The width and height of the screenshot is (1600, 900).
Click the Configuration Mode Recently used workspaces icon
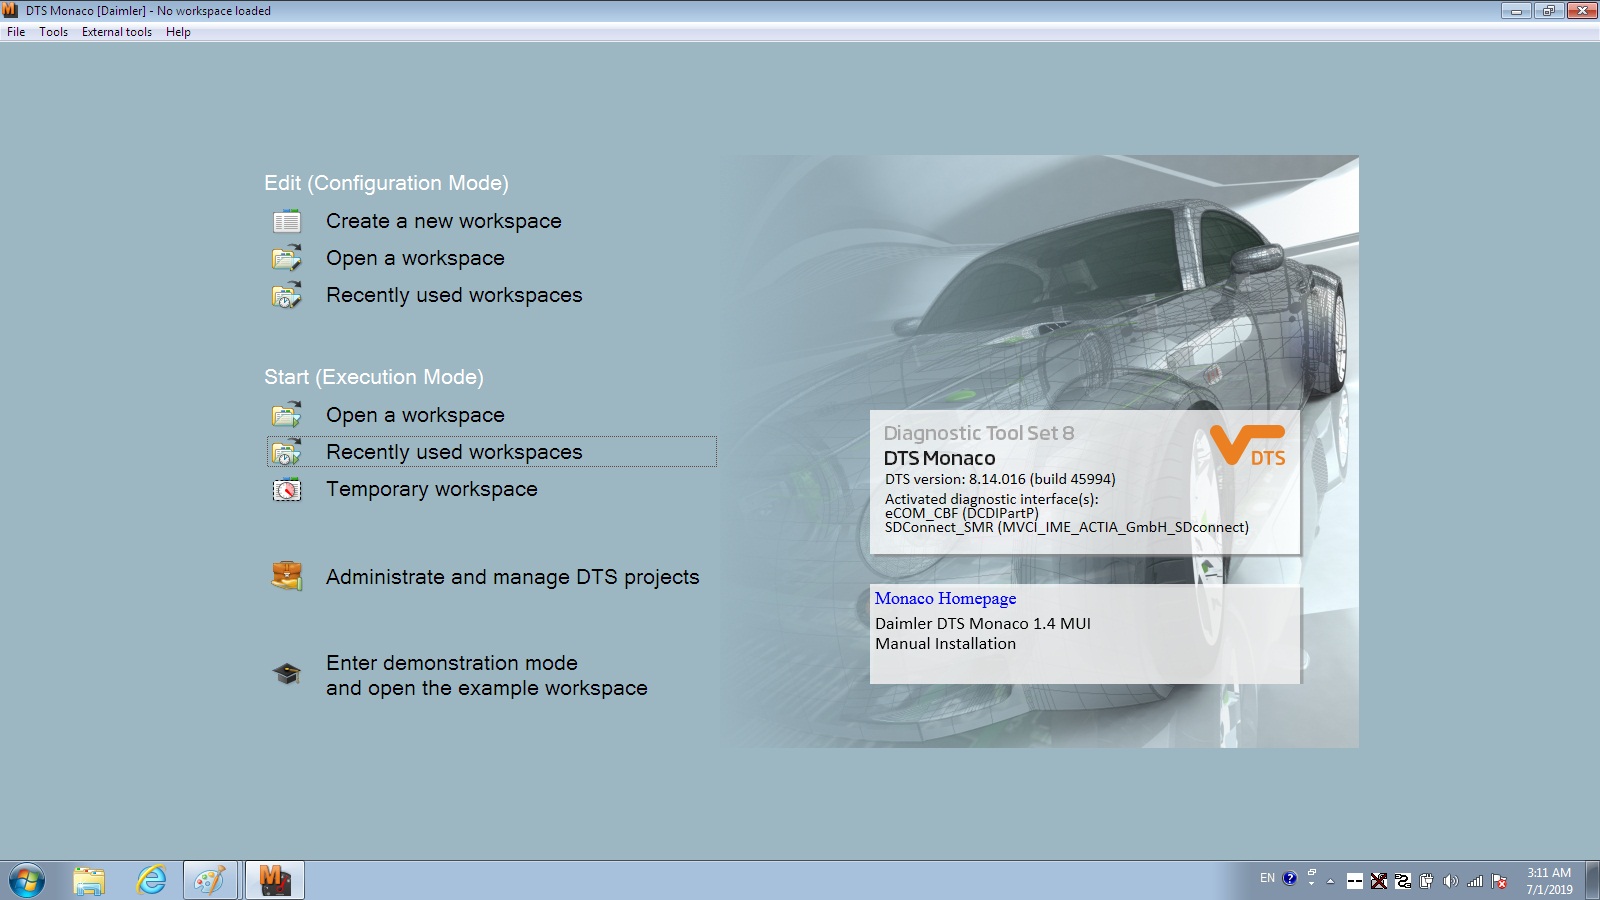point(287,295)
